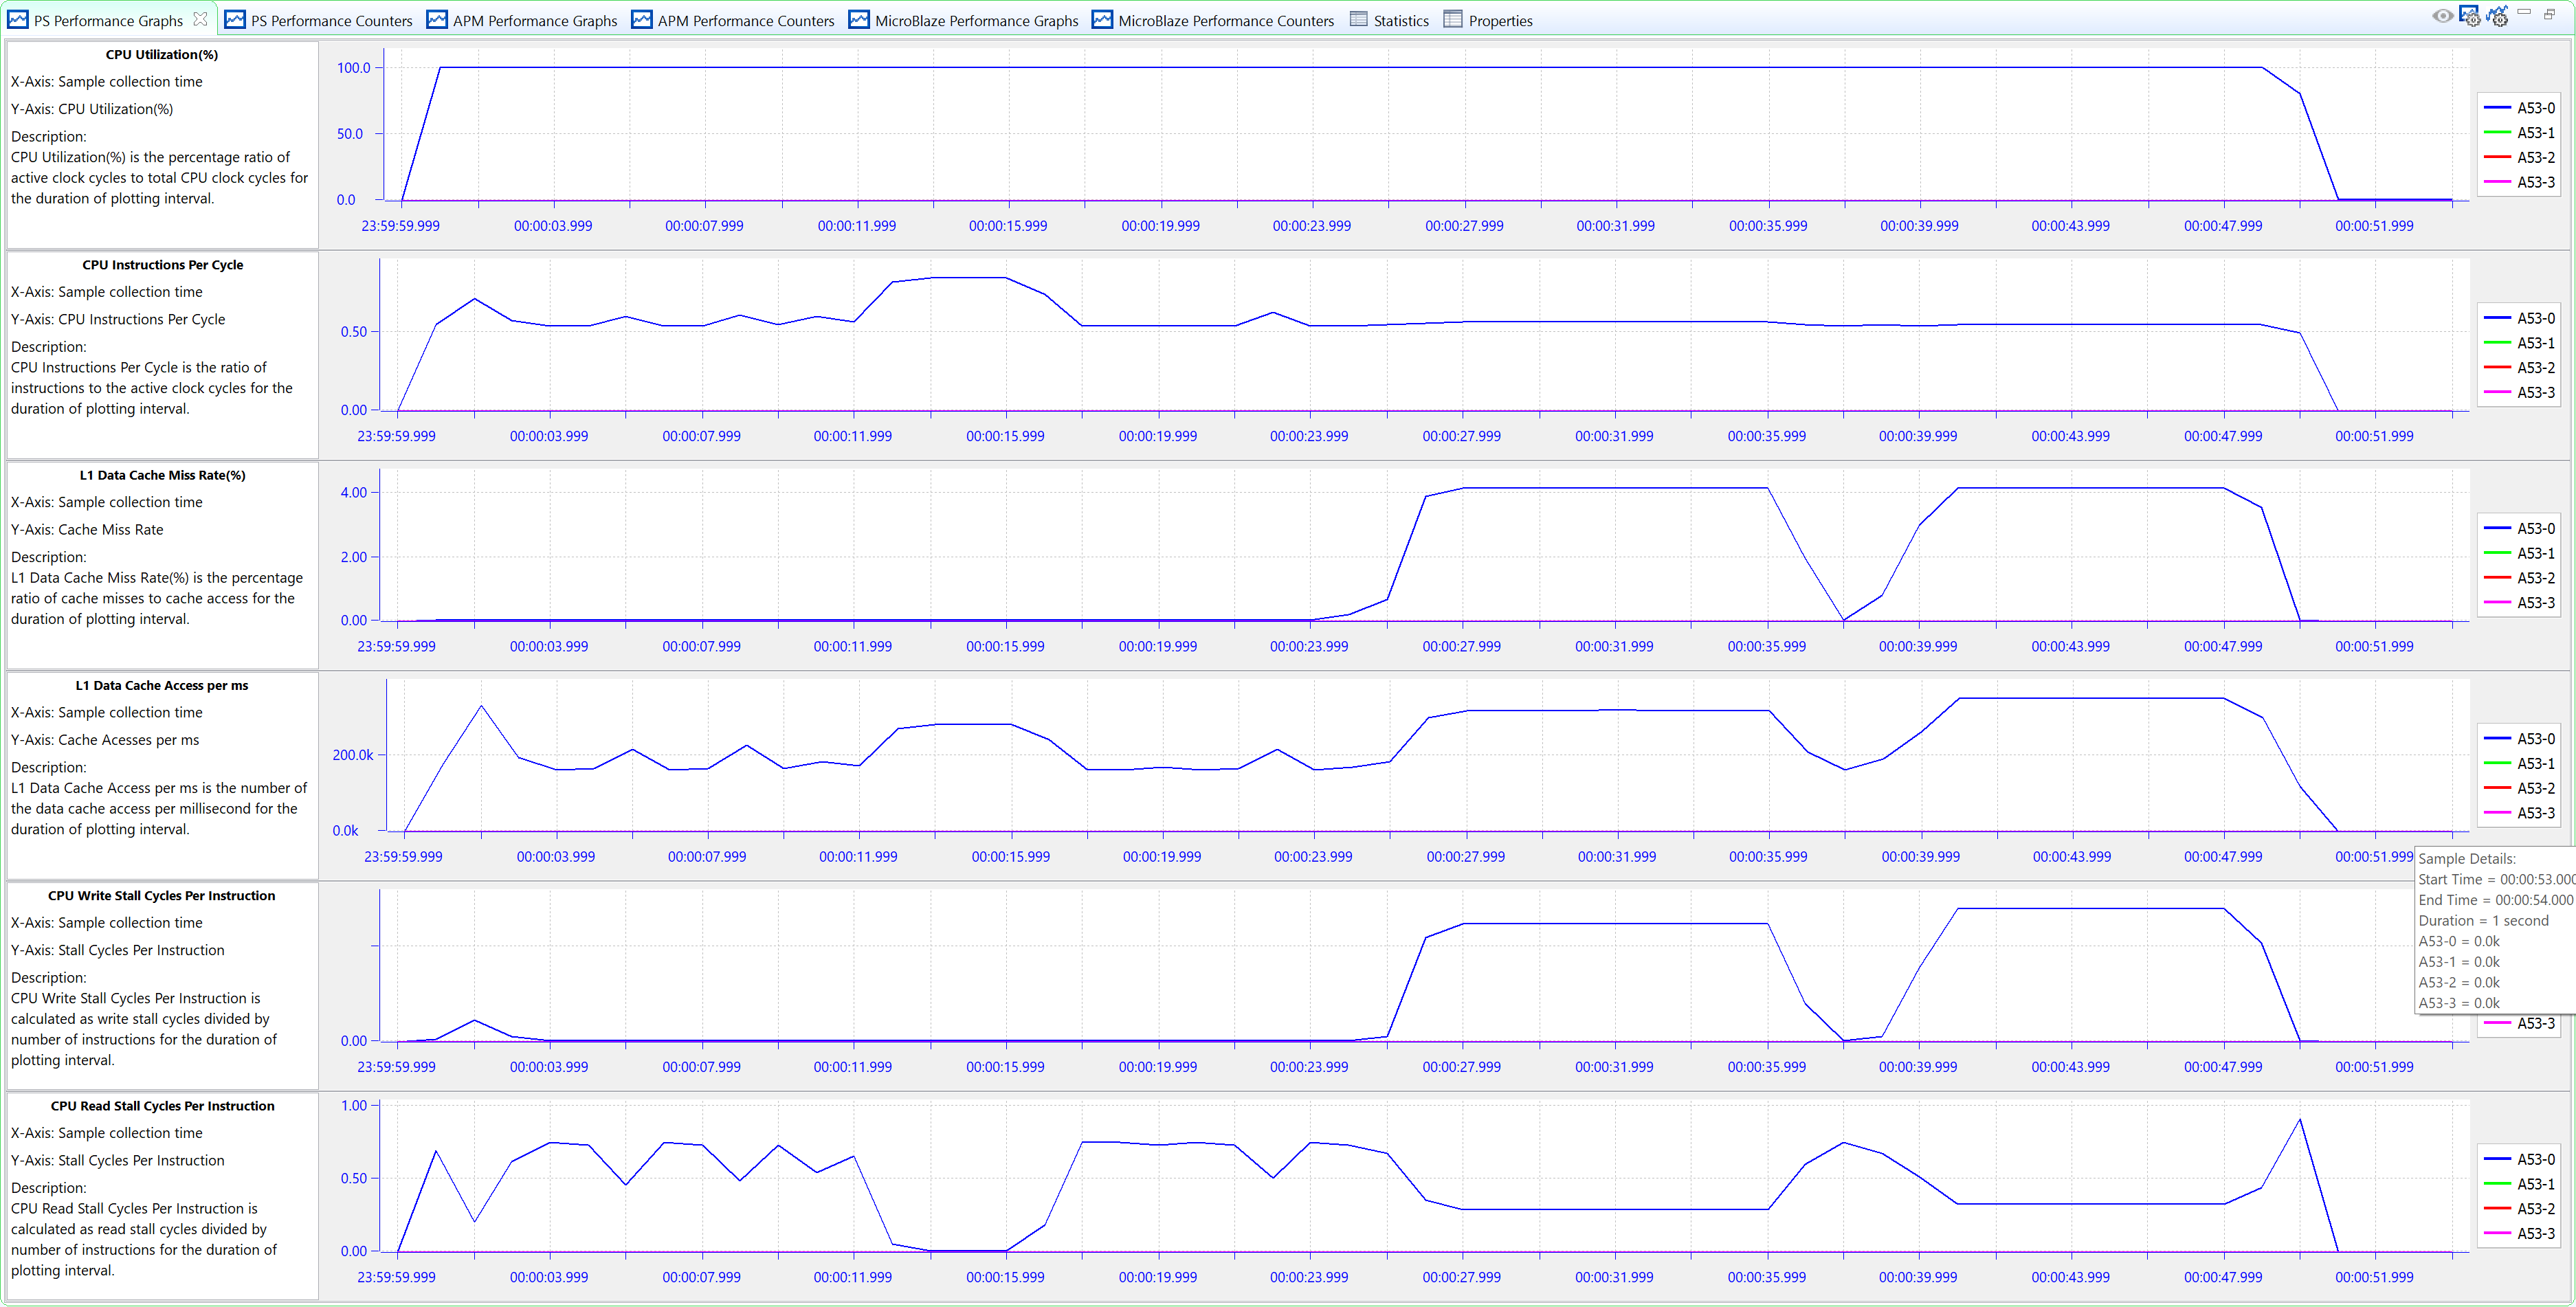Select A53-0 legend in Instructions Per Cycle graph

(2519, 318)
